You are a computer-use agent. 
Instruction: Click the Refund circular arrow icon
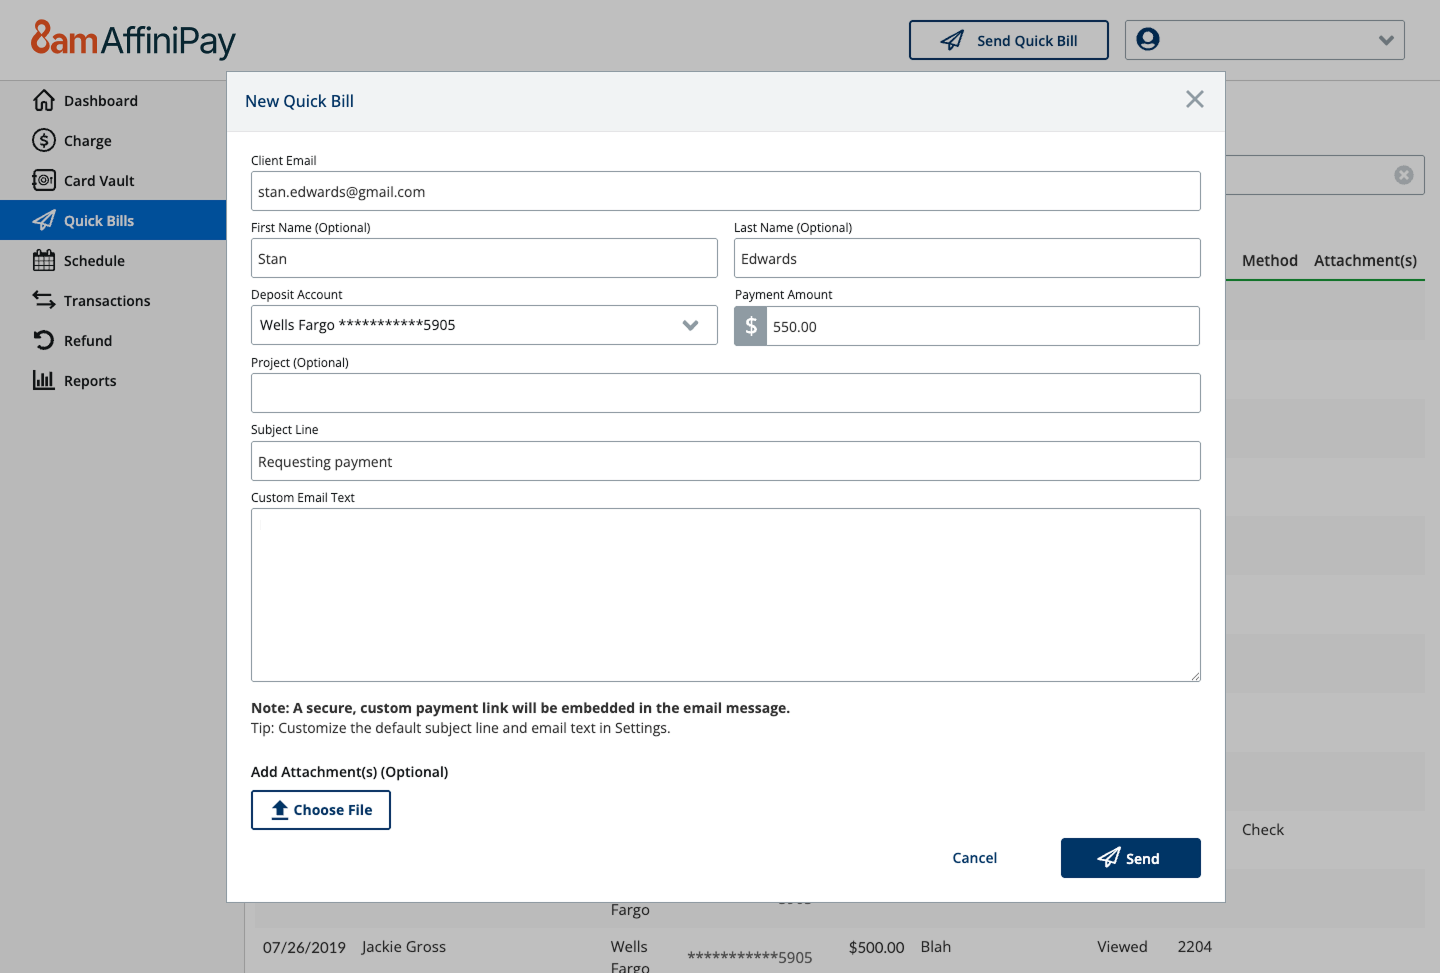(x=44, y=340)
